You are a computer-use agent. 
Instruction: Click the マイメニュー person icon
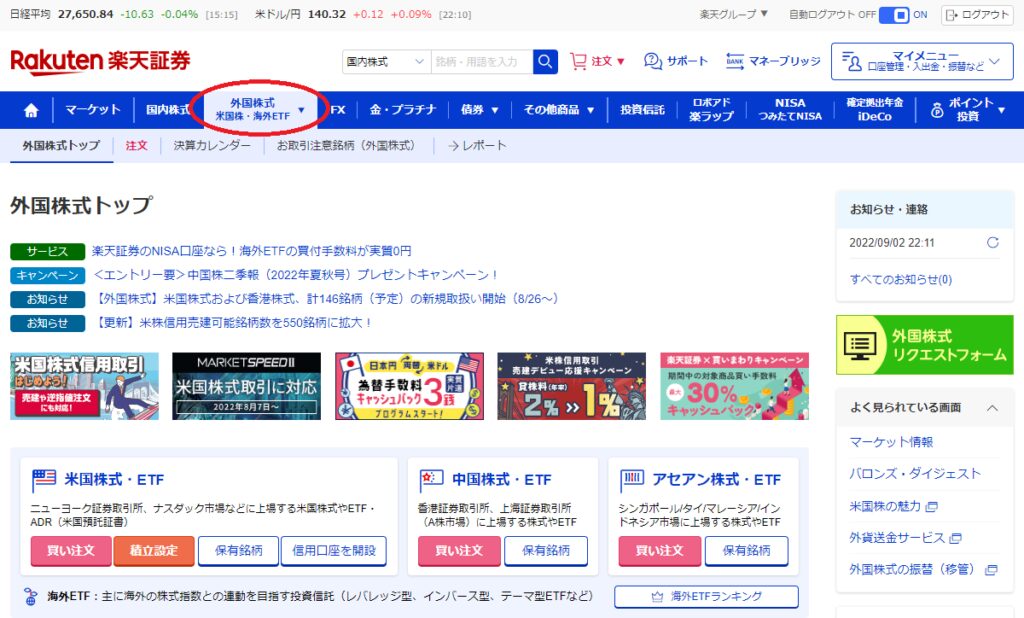click(854, 61)
